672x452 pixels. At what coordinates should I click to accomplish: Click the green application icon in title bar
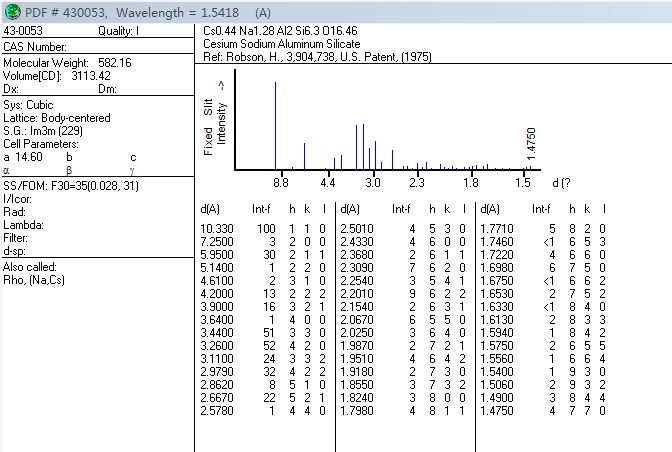(x=13, y=12)
